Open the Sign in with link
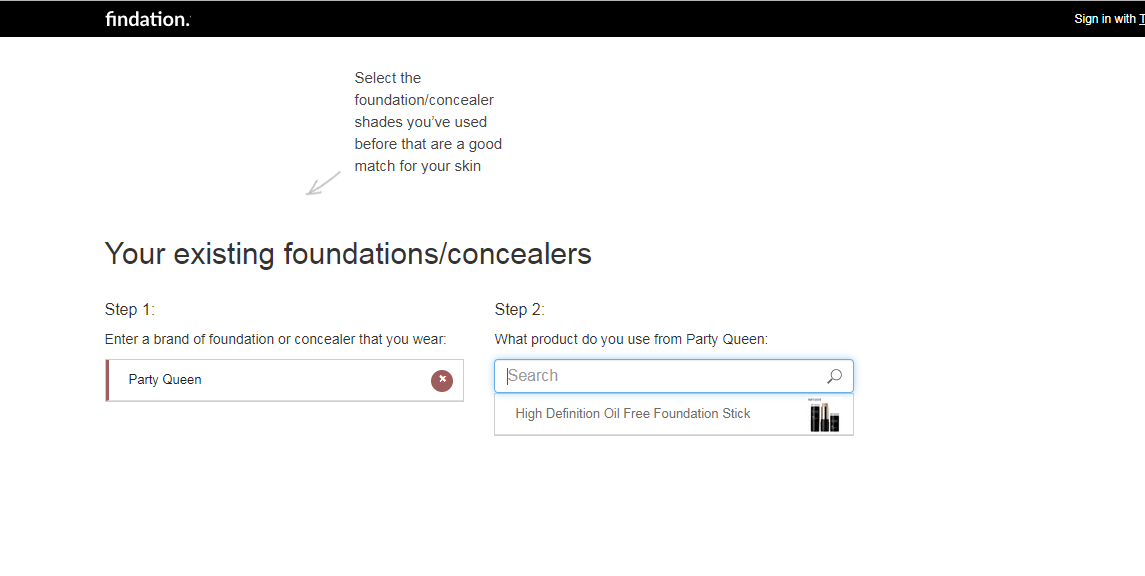The height and width of the screenshot is (576, 1145). click(x=1108, y=19)
